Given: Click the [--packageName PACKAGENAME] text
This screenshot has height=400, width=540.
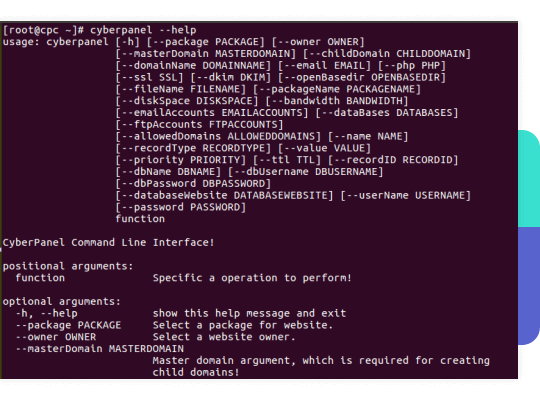Looking at the screenshot, I should 337,89.
